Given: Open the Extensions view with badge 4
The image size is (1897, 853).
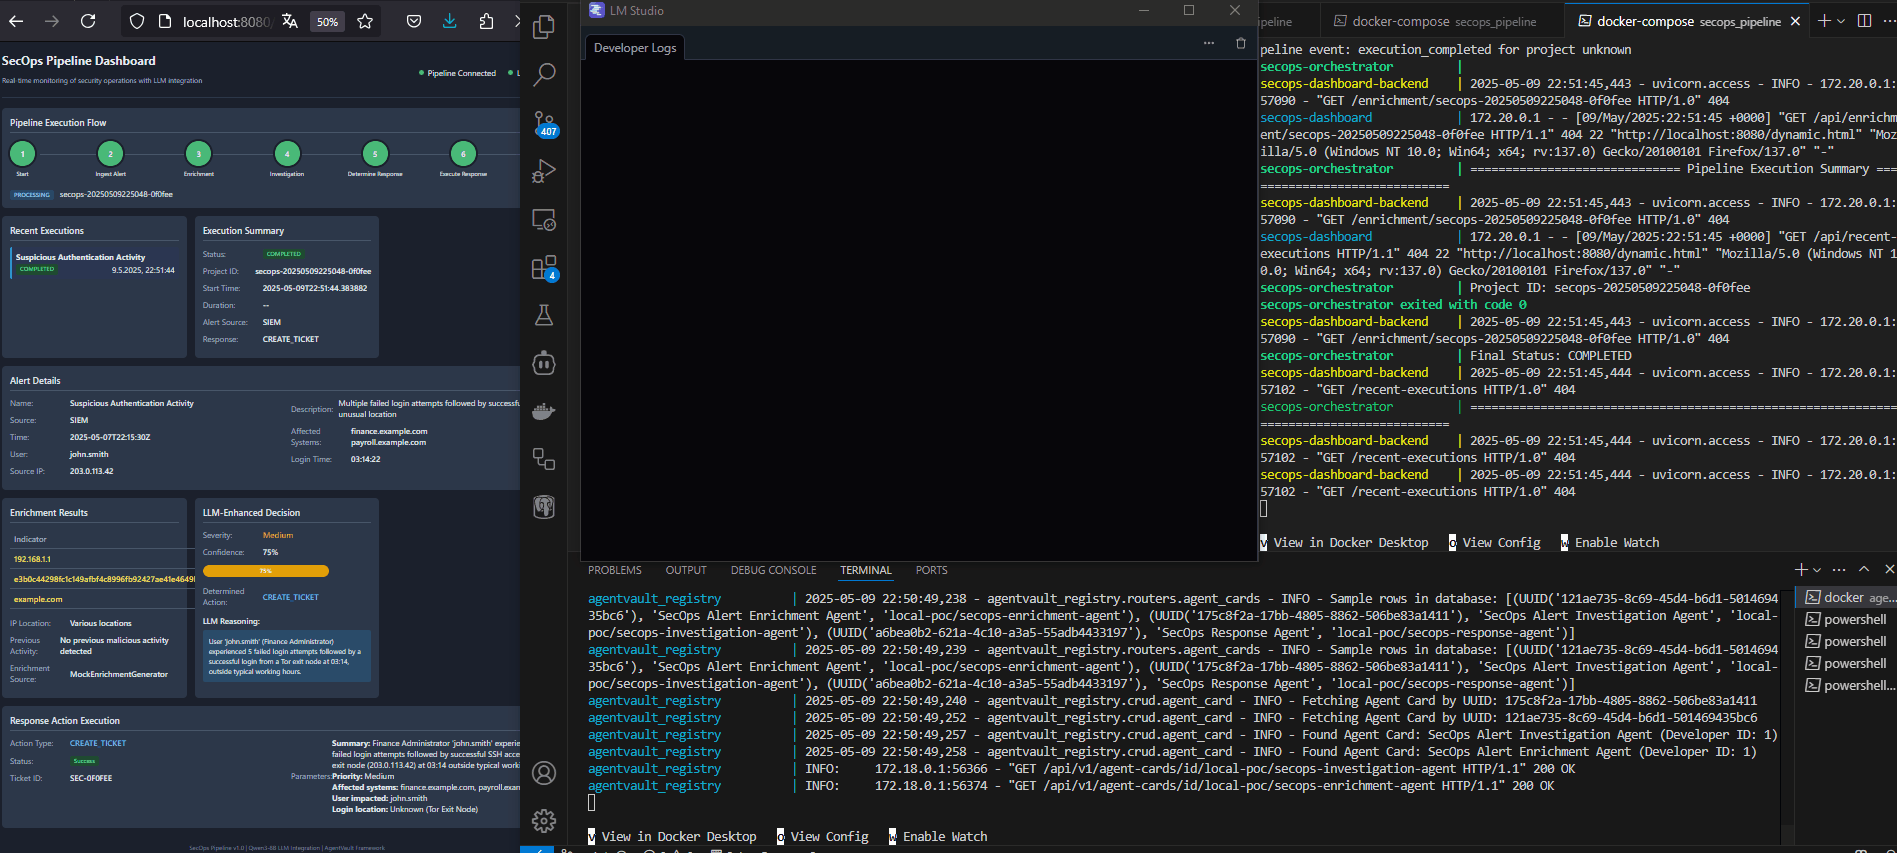Looking at the screenshot, I should click(544, 267).
